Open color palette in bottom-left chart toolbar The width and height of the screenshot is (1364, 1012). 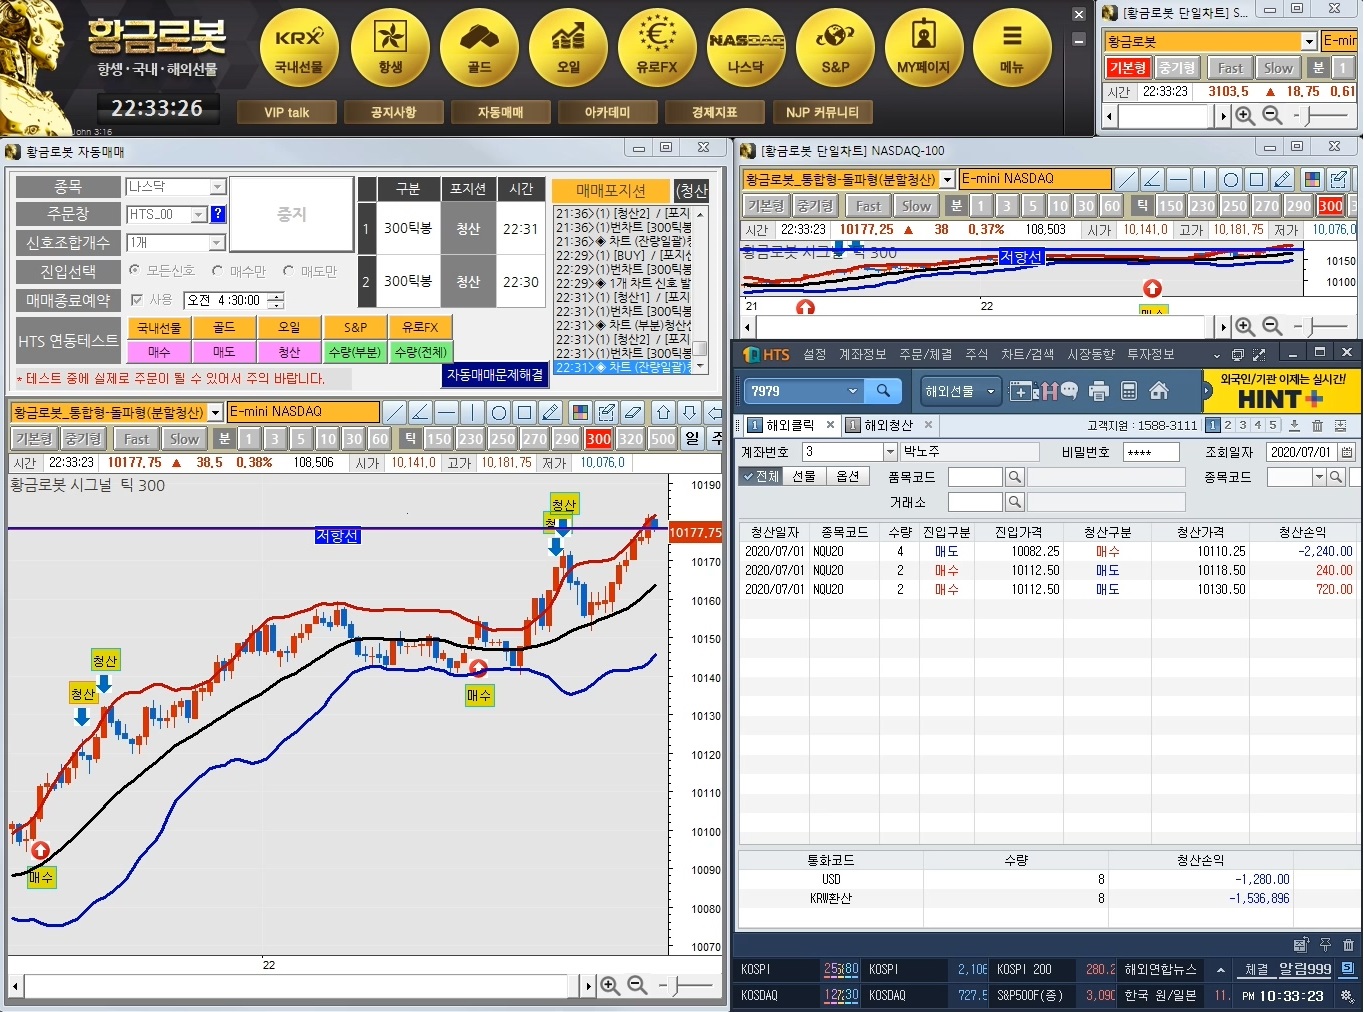tap(580, 412)
